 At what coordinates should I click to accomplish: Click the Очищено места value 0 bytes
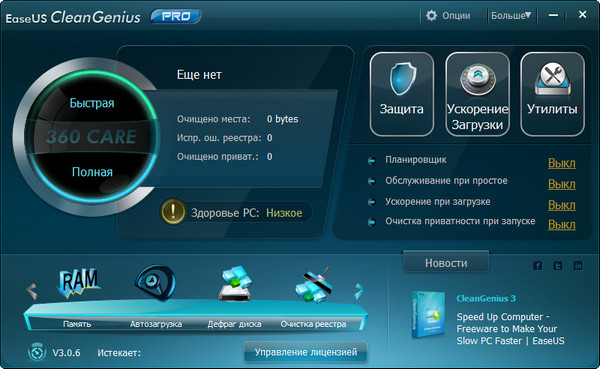click(282, 119)
